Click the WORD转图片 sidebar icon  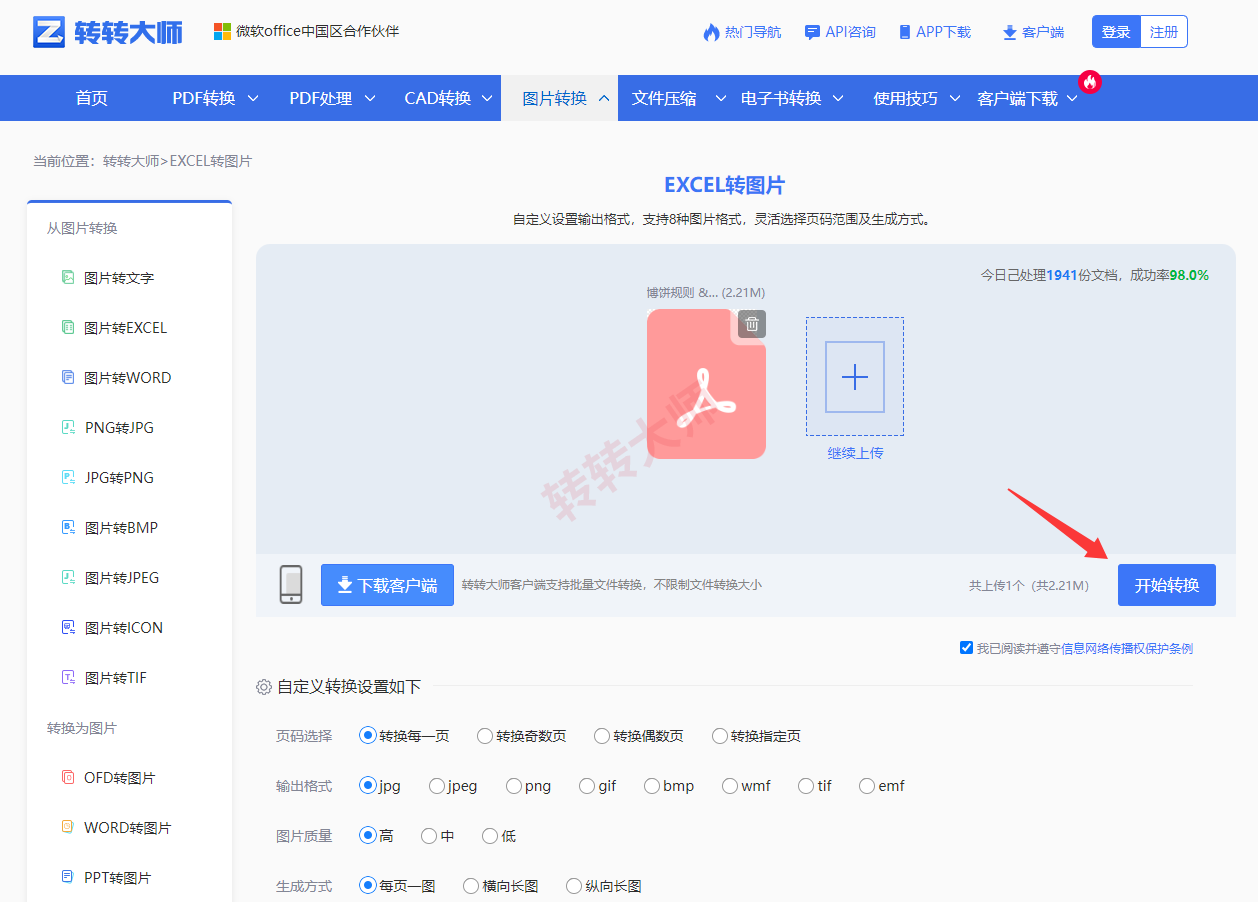pyautogui.click(x=68, y=827)
